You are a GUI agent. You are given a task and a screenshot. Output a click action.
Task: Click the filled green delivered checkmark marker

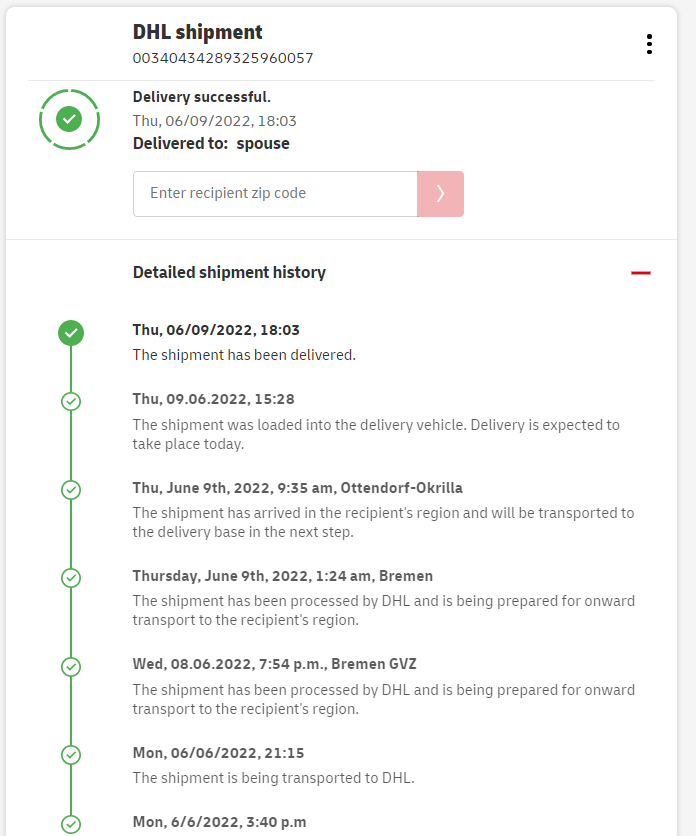pyautogui.click(x=71, y=333)
